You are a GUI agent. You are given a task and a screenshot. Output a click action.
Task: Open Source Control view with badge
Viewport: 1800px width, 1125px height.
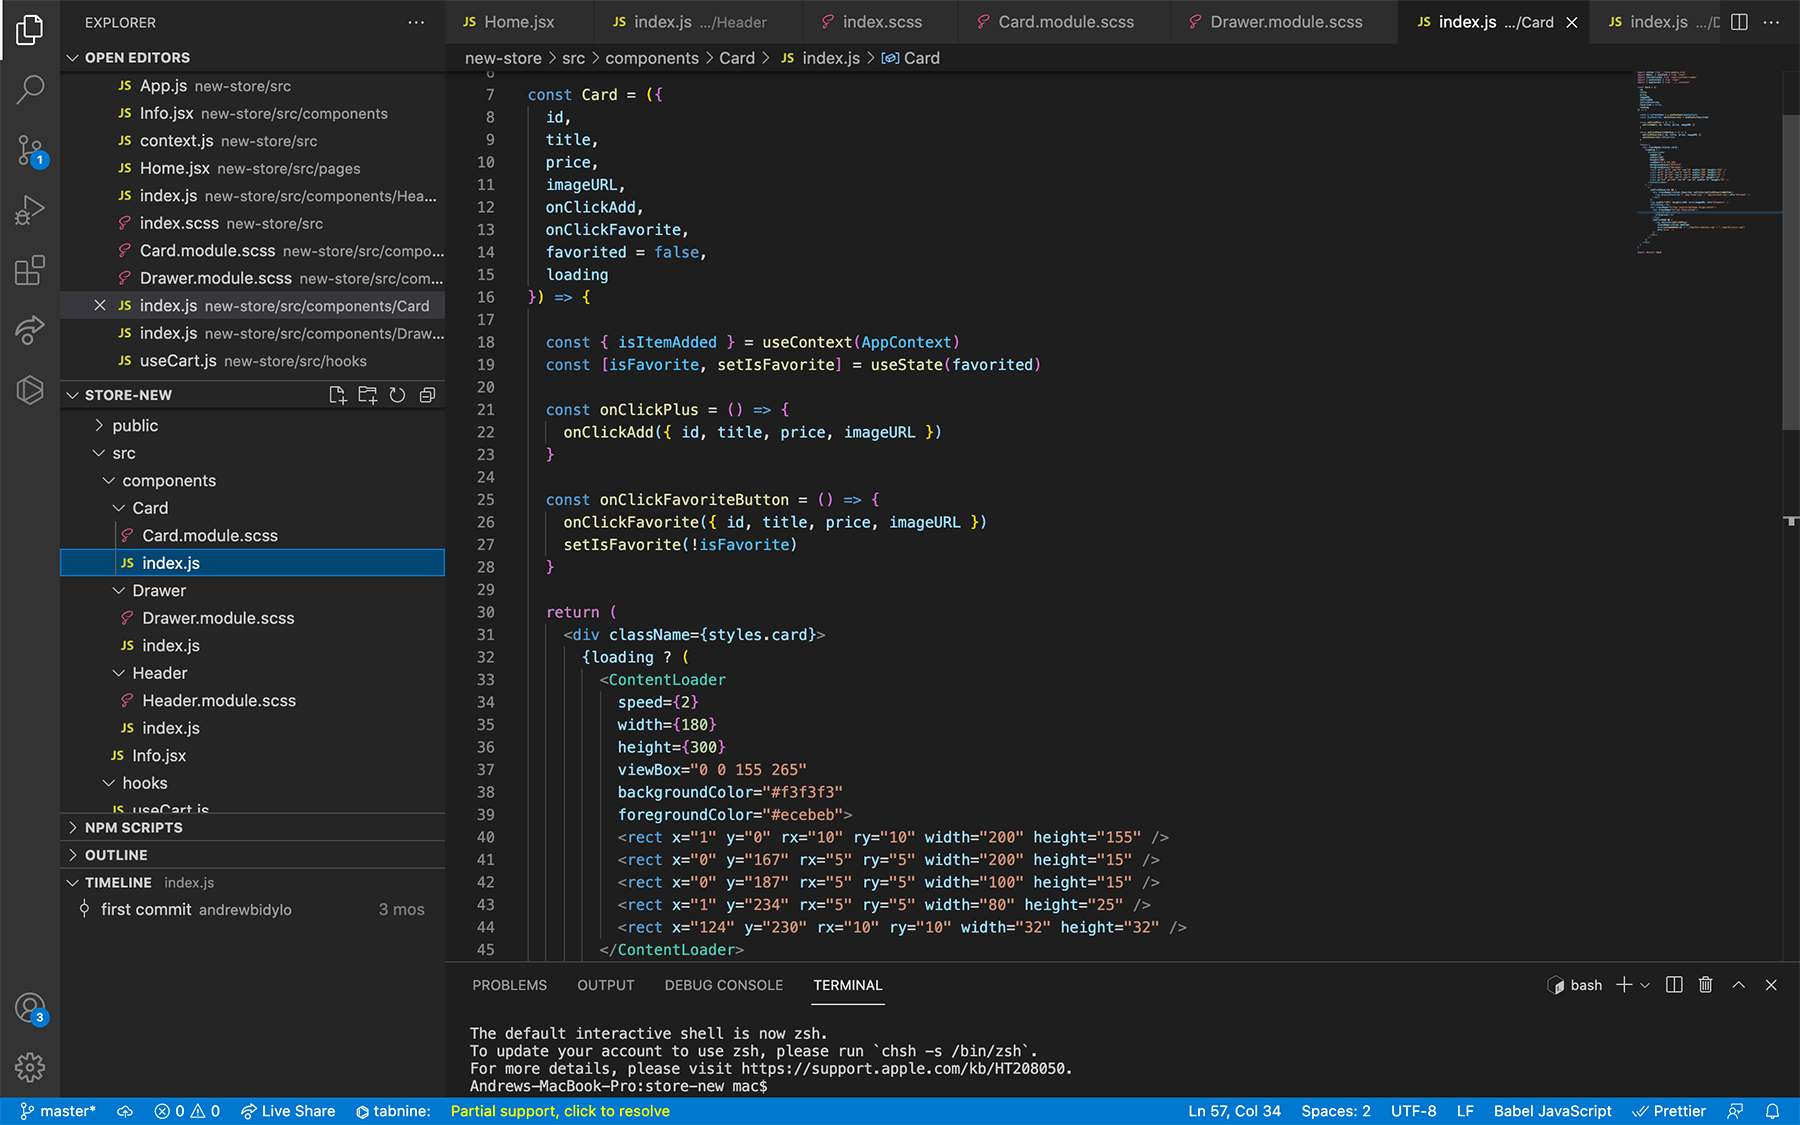[x=30, y=151]
